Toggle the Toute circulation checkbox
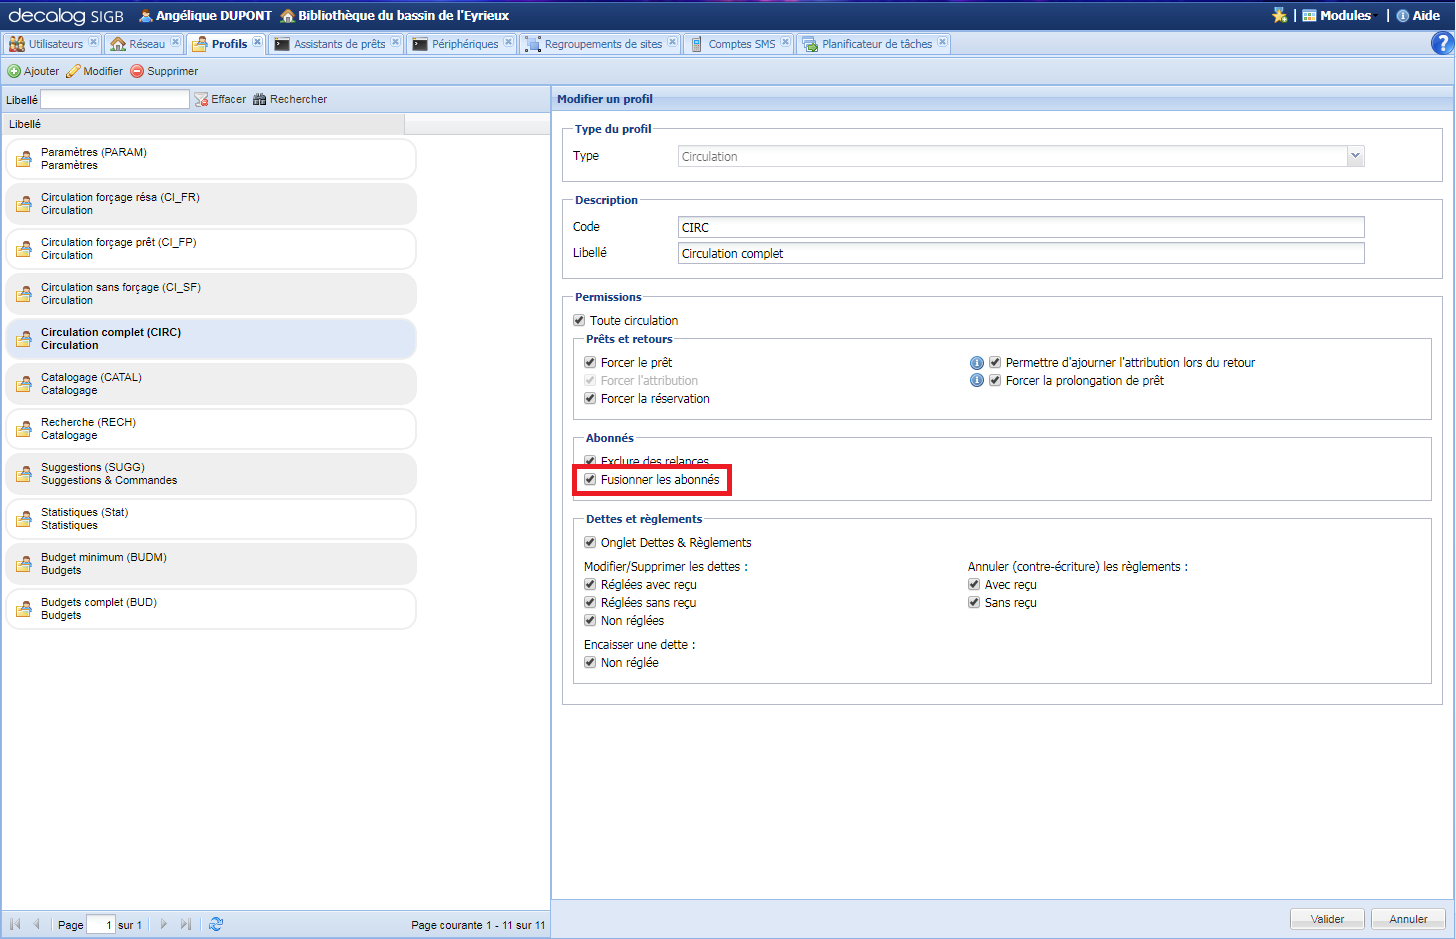 (x=579, y=321)
